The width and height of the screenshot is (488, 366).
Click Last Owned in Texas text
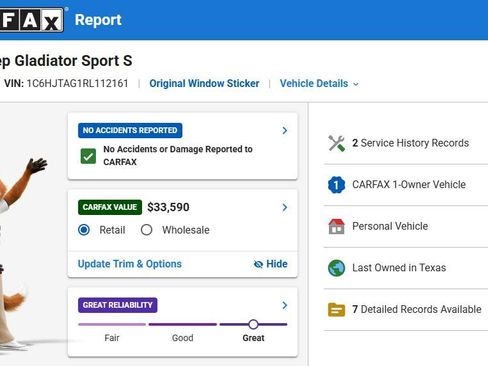[x=399, y=267]
